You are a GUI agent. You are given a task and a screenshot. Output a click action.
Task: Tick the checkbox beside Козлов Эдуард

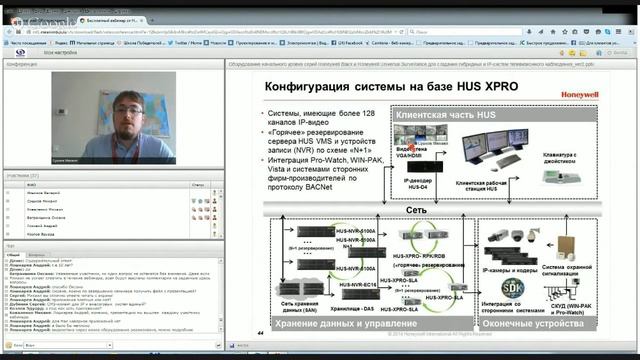tap(7, 234)
